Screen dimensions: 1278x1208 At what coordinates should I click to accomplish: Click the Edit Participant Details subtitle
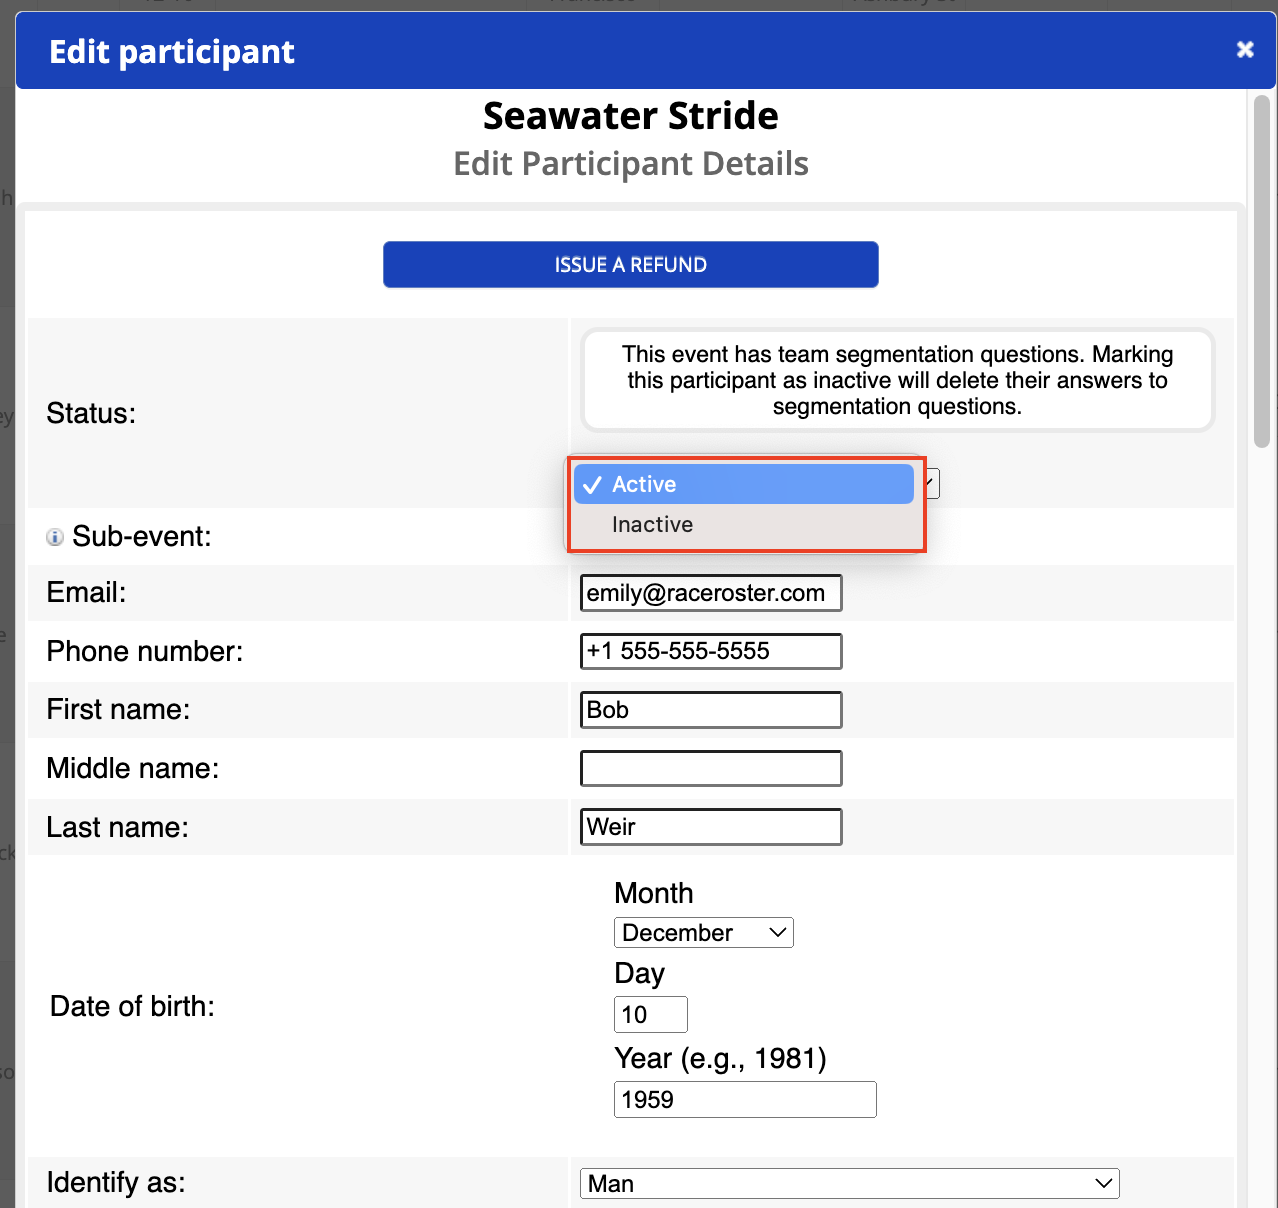[x=631, y=164]
